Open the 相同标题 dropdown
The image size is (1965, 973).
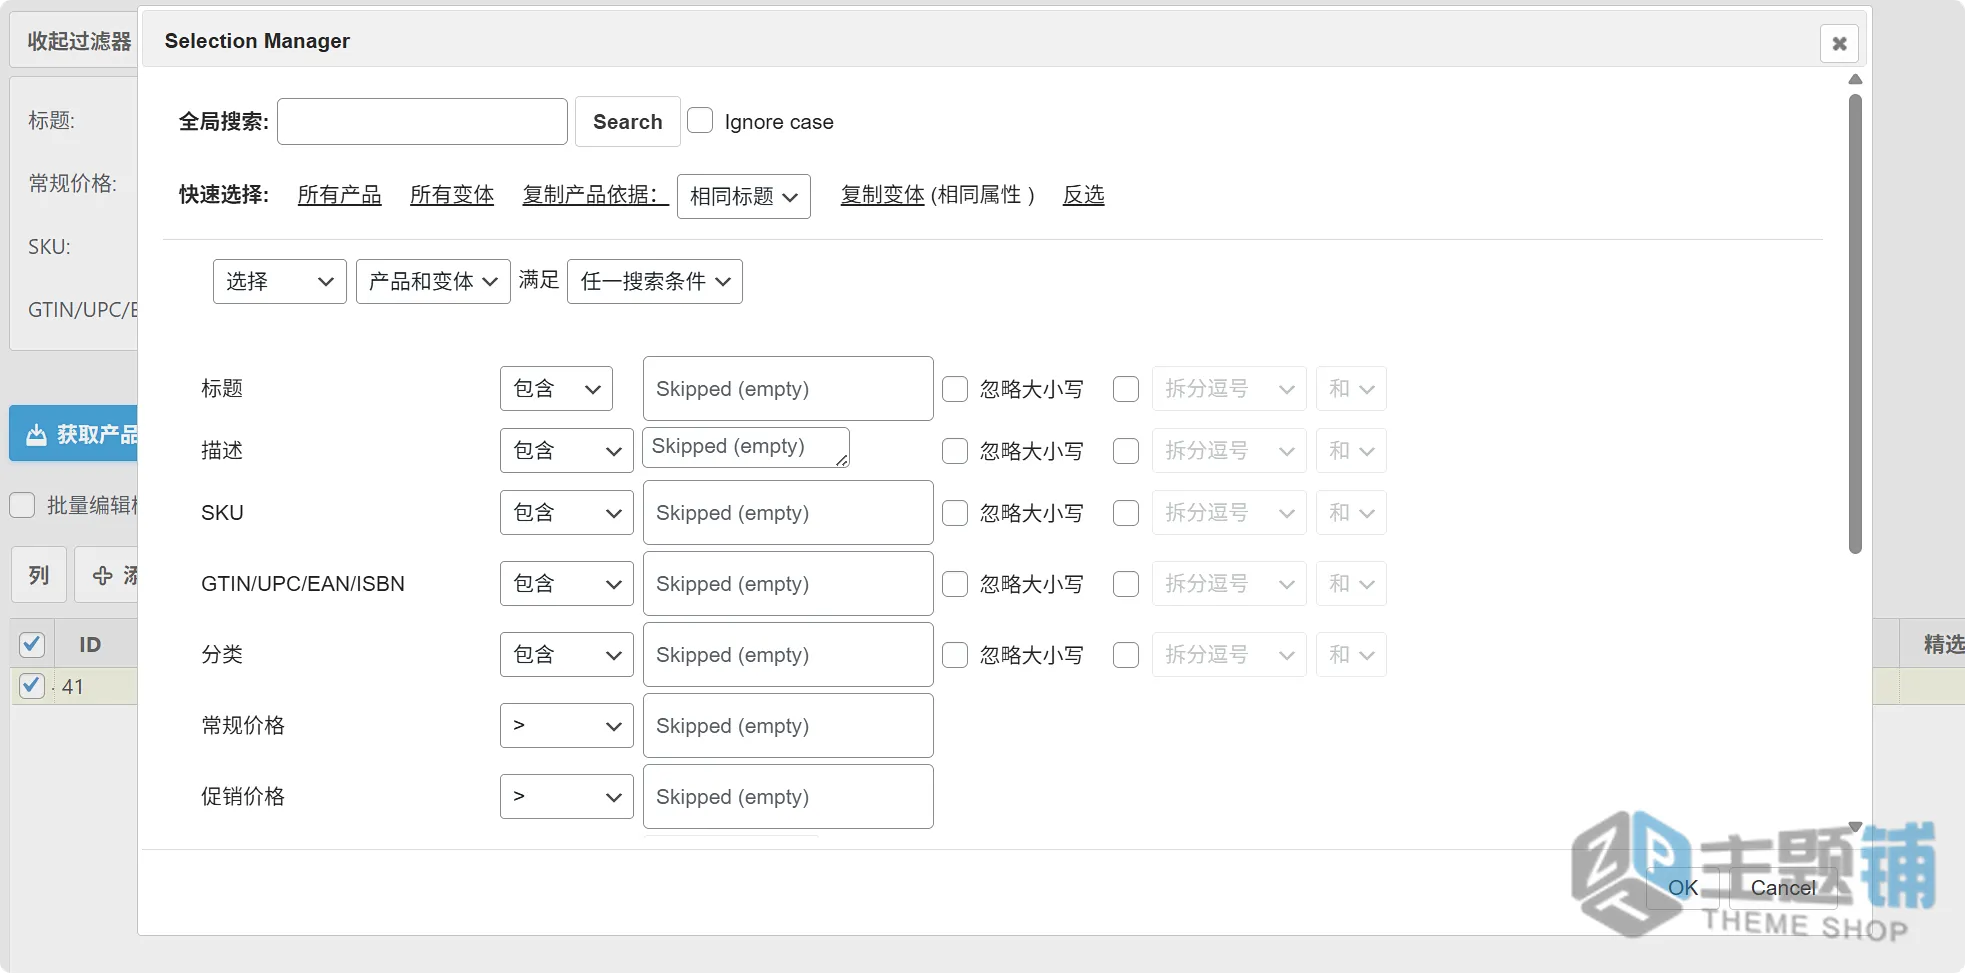(x=743, y=196)
